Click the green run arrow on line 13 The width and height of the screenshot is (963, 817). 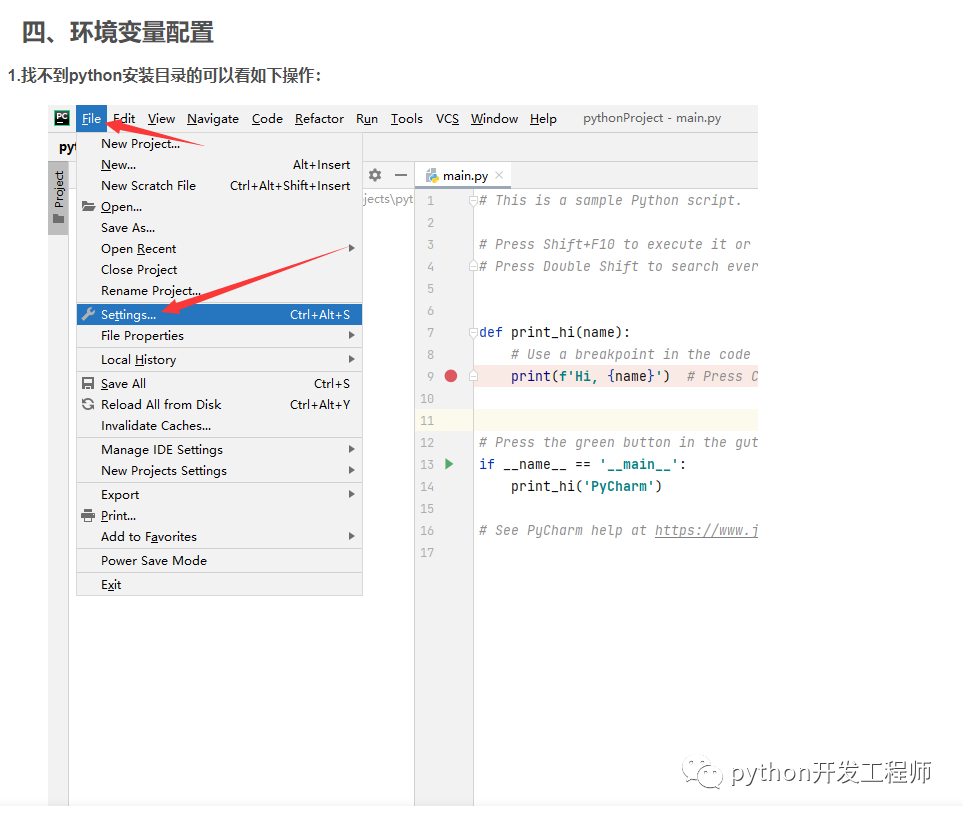pos(450,464)
